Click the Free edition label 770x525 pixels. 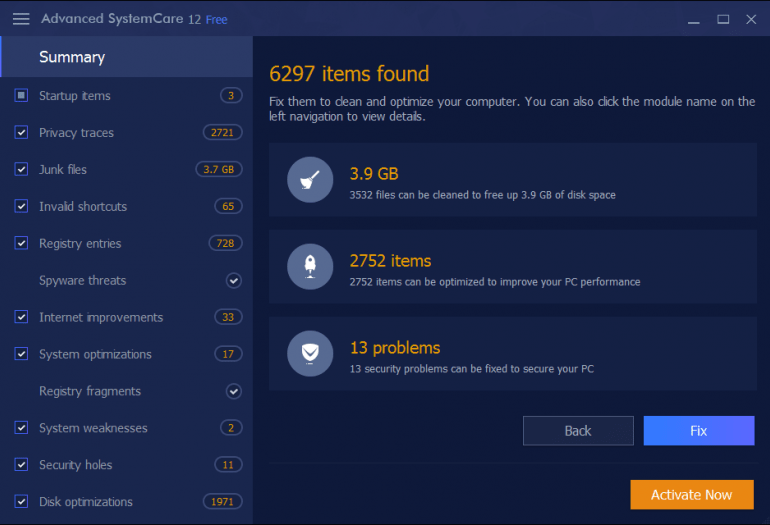coord(217,20)
